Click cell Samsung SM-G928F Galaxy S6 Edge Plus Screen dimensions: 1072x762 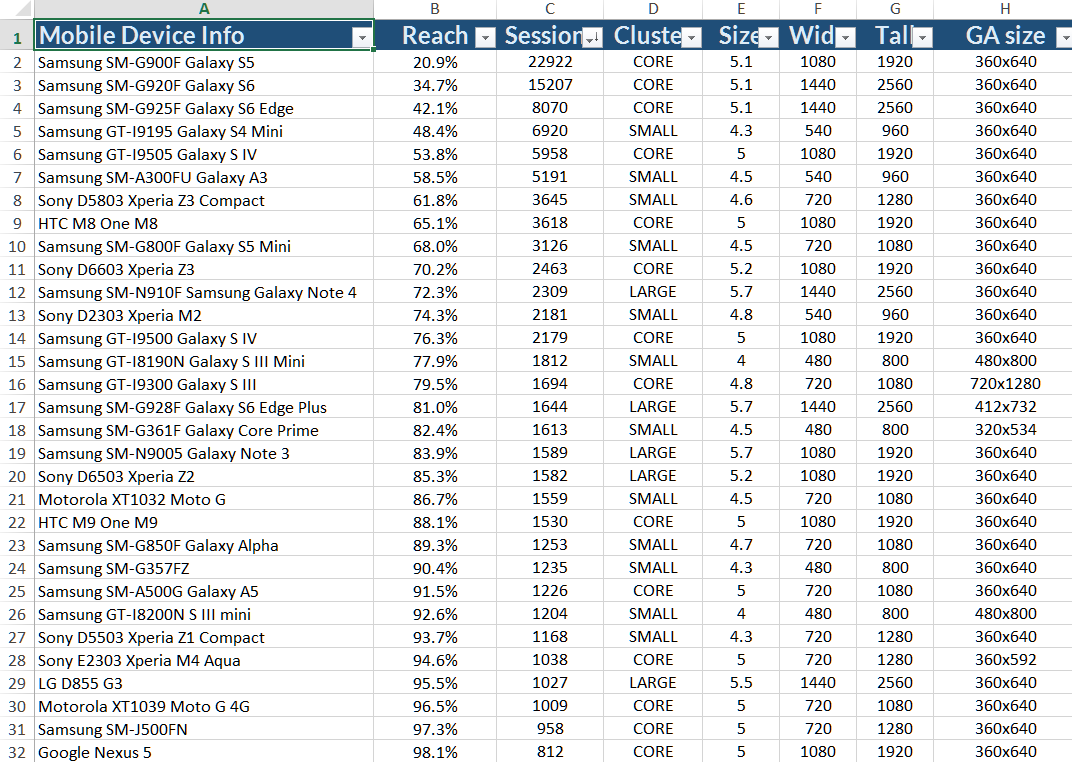point(204,407)
